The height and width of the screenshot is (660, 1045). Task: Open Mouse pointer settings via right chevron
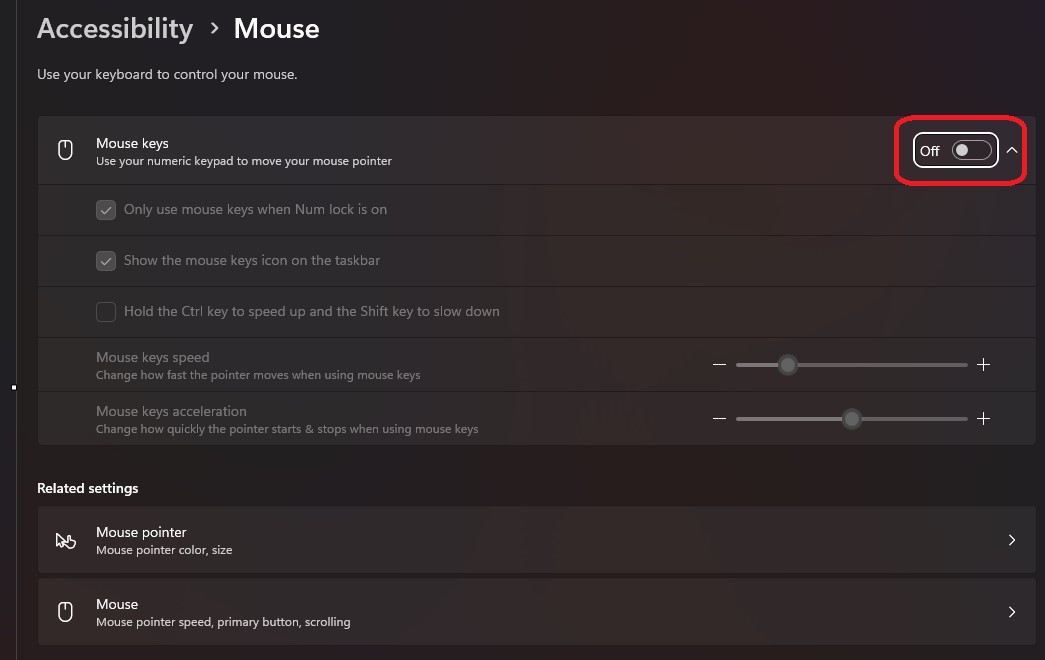[1012, 540]
